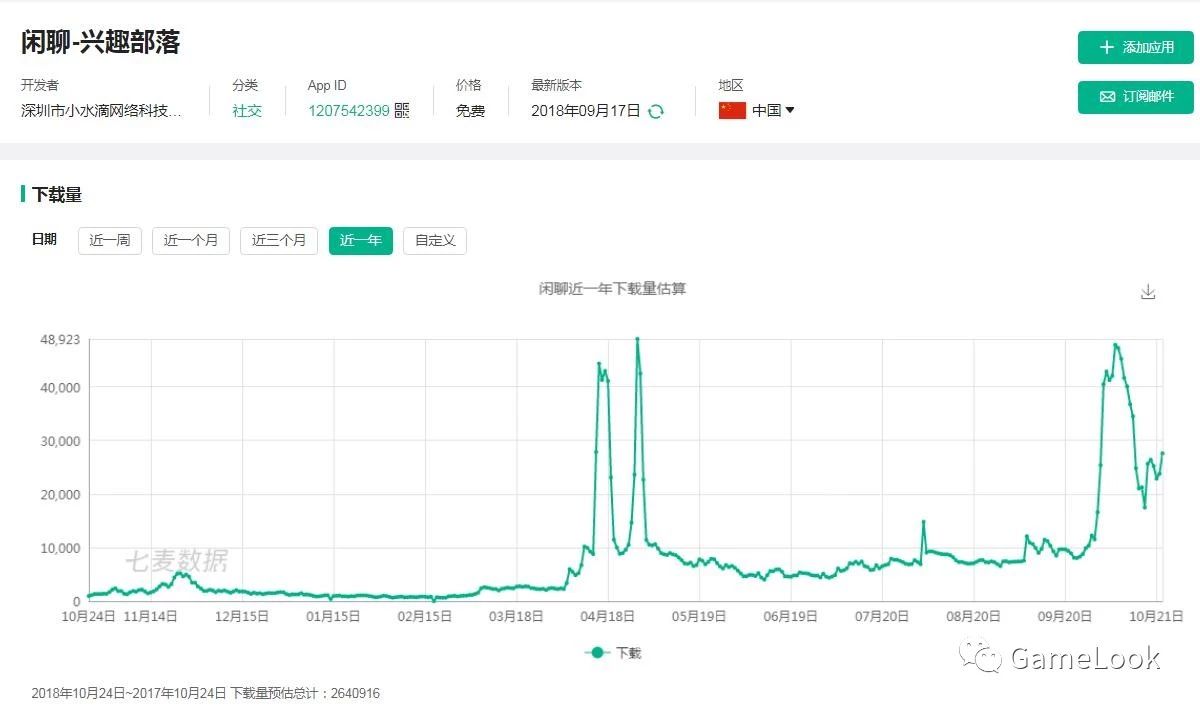The height and width of the screenshot is (708, 1200).
Task: Select the 近一个月 time range
Action: pyautogui.click(x=190, y=240)
